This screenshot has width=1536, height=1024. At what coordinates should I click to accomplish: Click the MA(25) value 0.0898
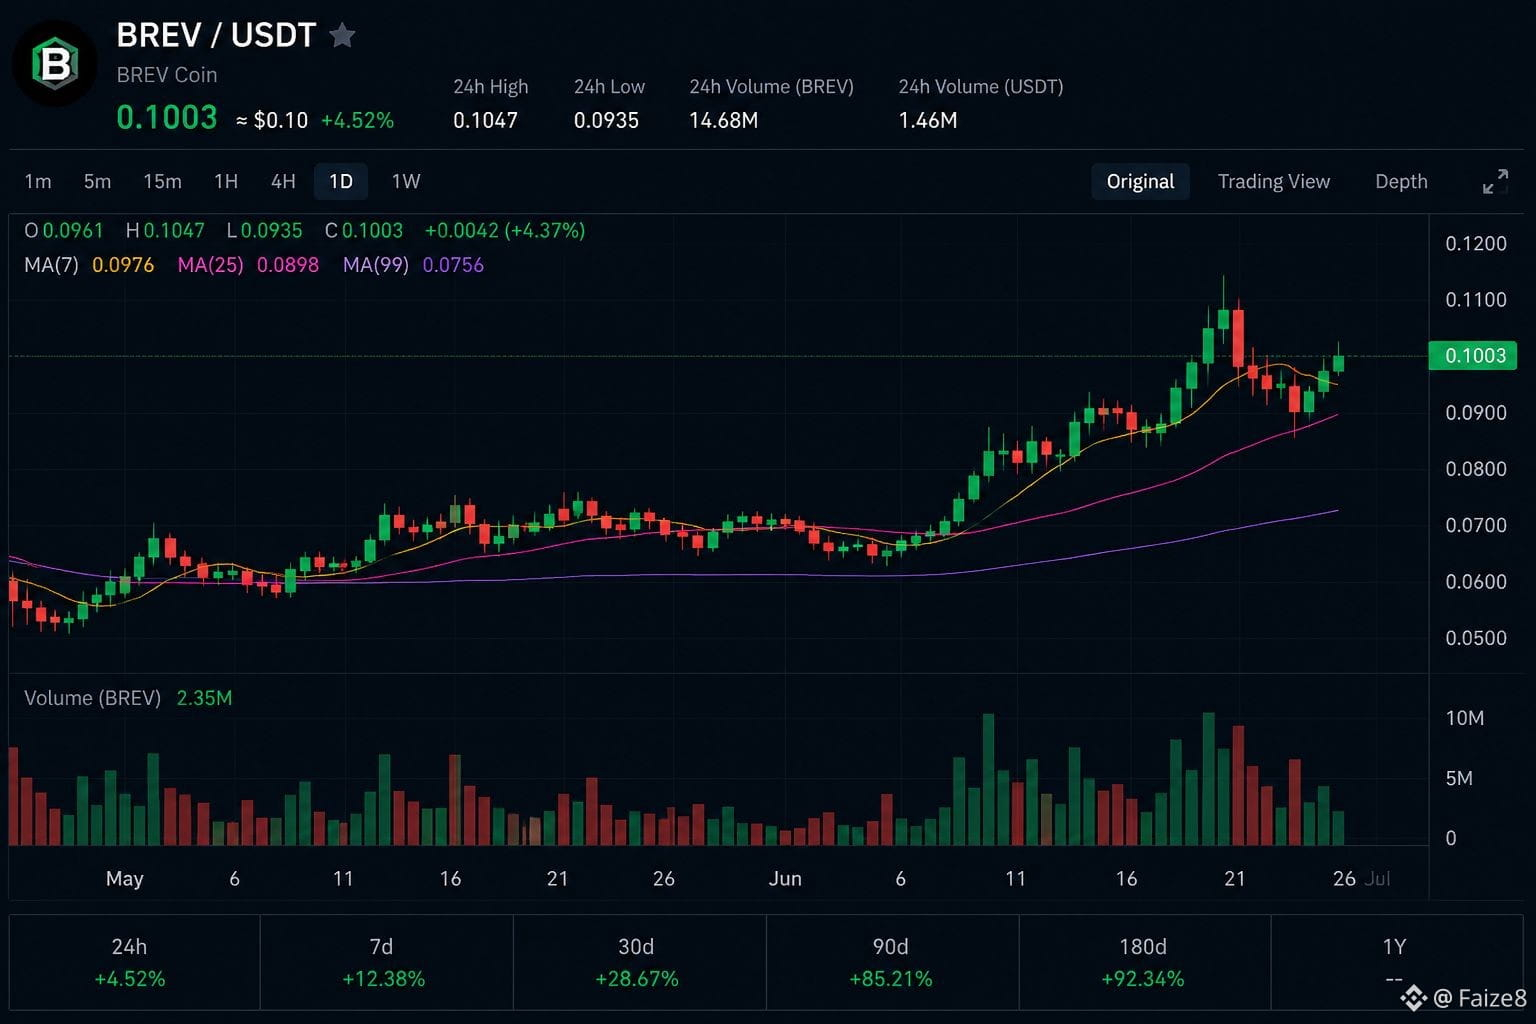click(x=288, y=265)
